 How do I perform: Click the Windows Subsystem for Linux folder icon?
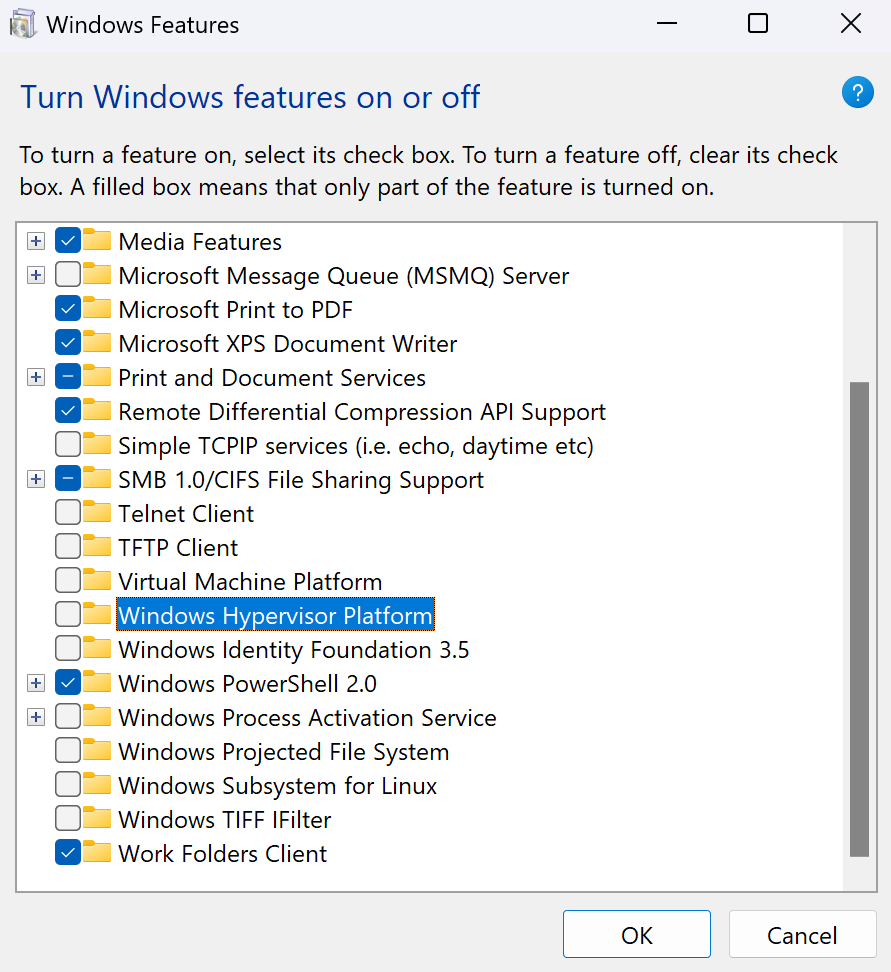97,785
